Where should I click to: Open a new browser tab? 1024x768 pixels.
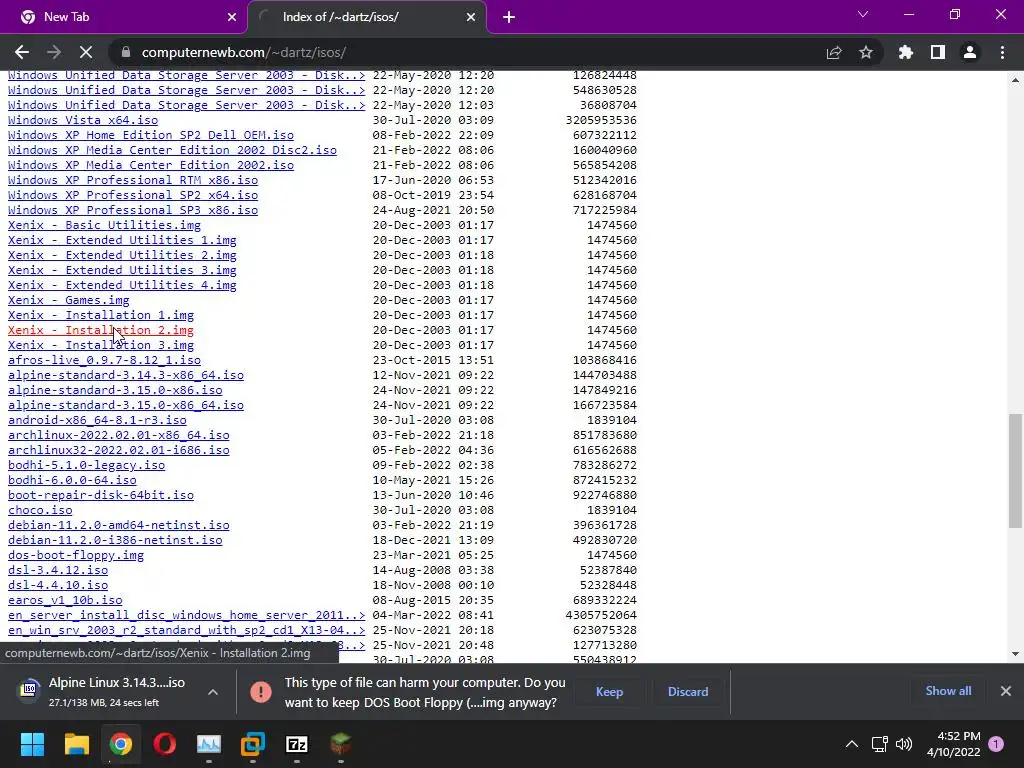tap(509, 18)
